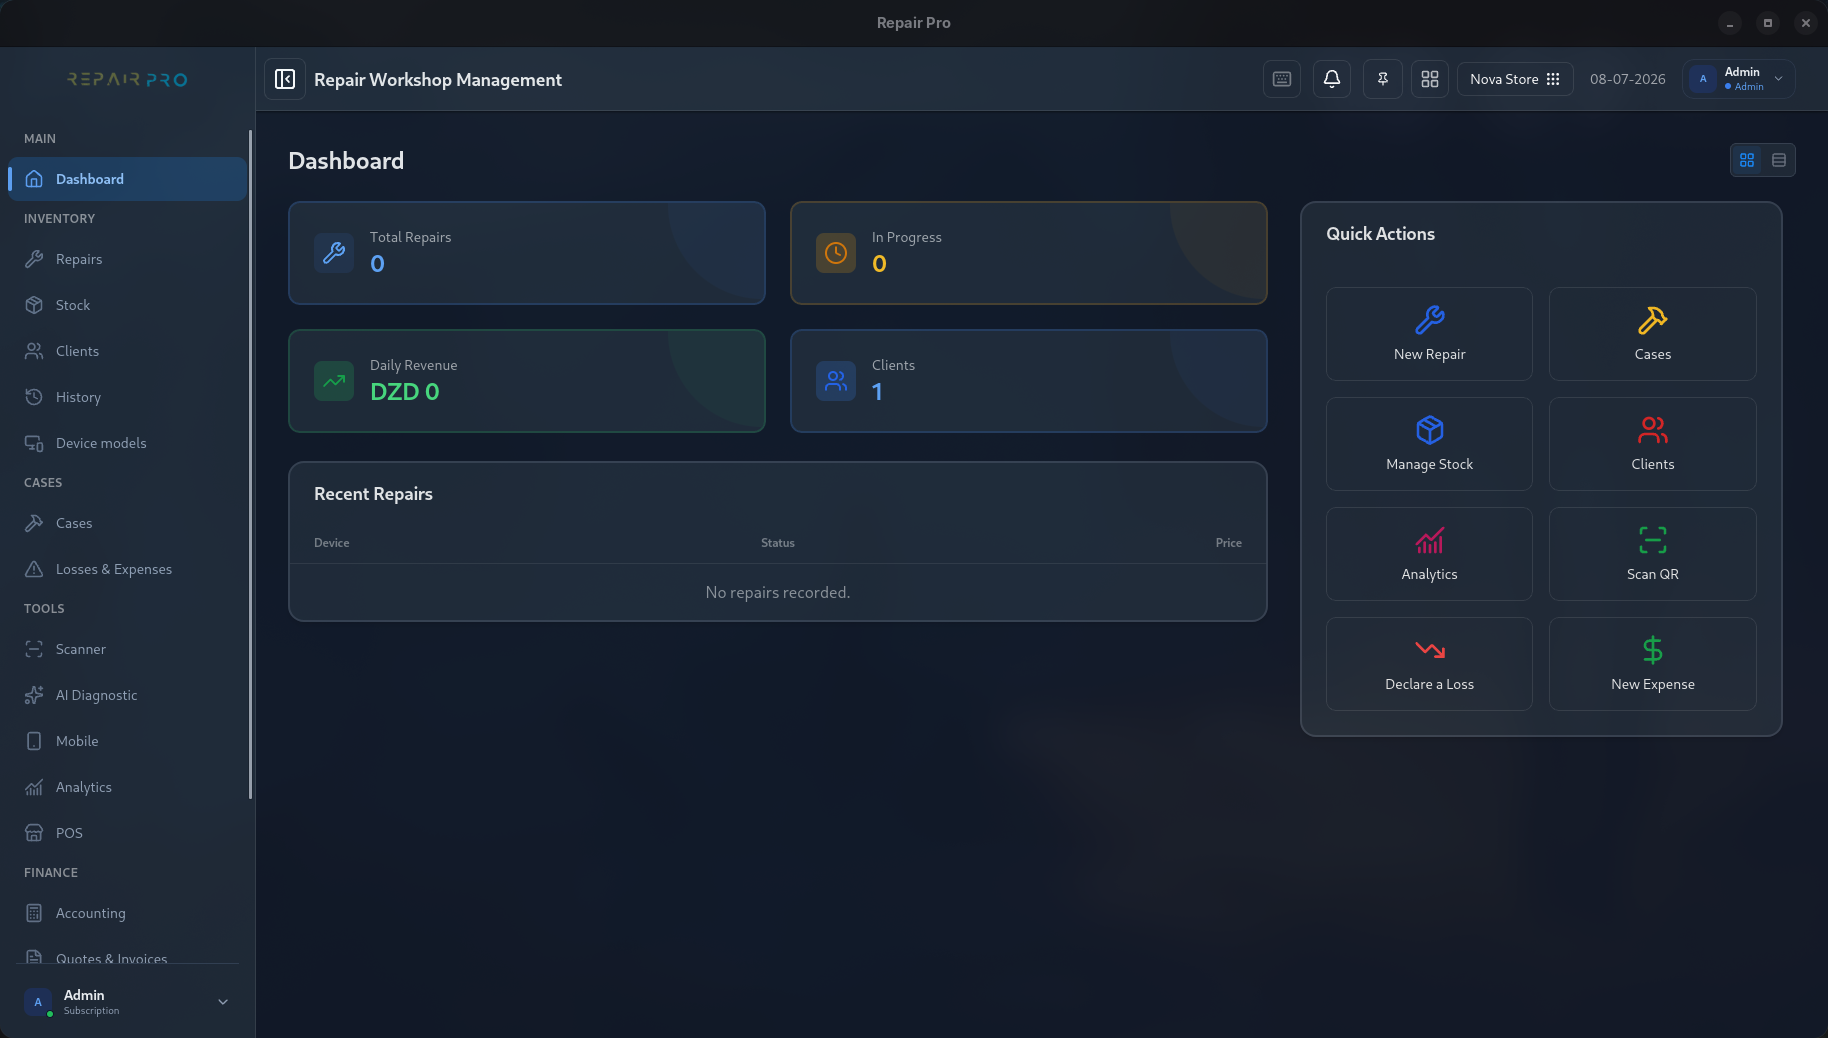Click the Total Repairs wrench icon
This screenshot has width=1828, height=1038.
tap(334, 253)
